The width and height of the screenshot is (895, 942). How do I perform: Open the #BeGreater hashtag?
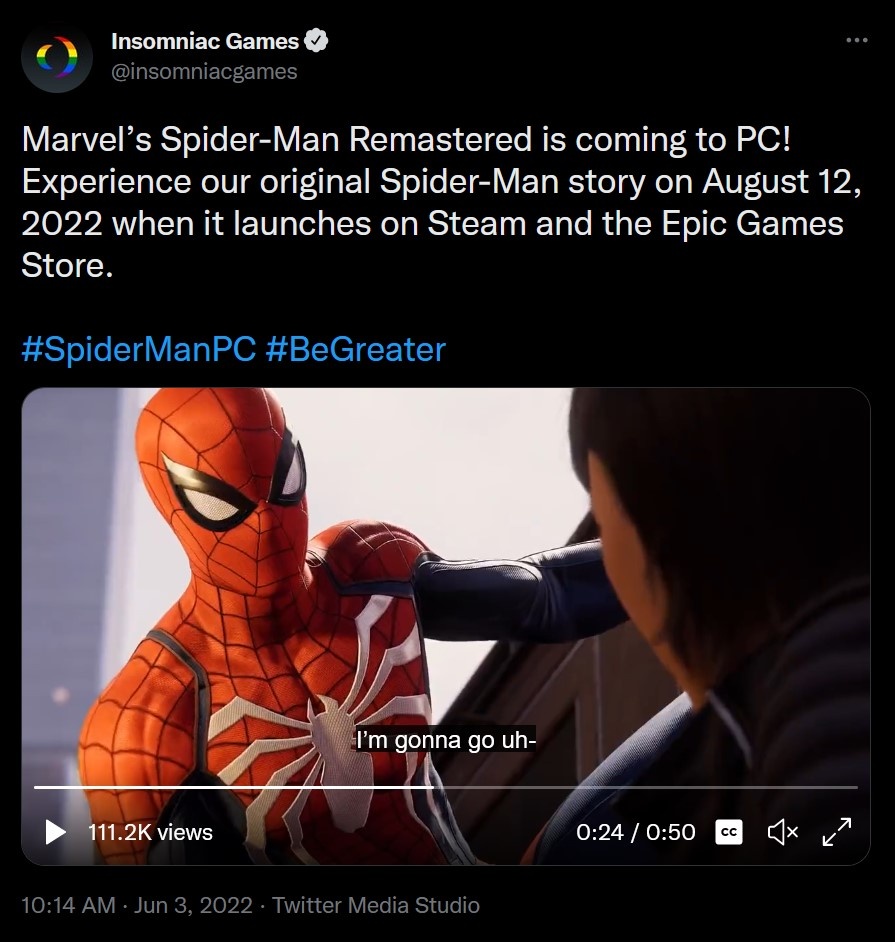click(355, 349)
